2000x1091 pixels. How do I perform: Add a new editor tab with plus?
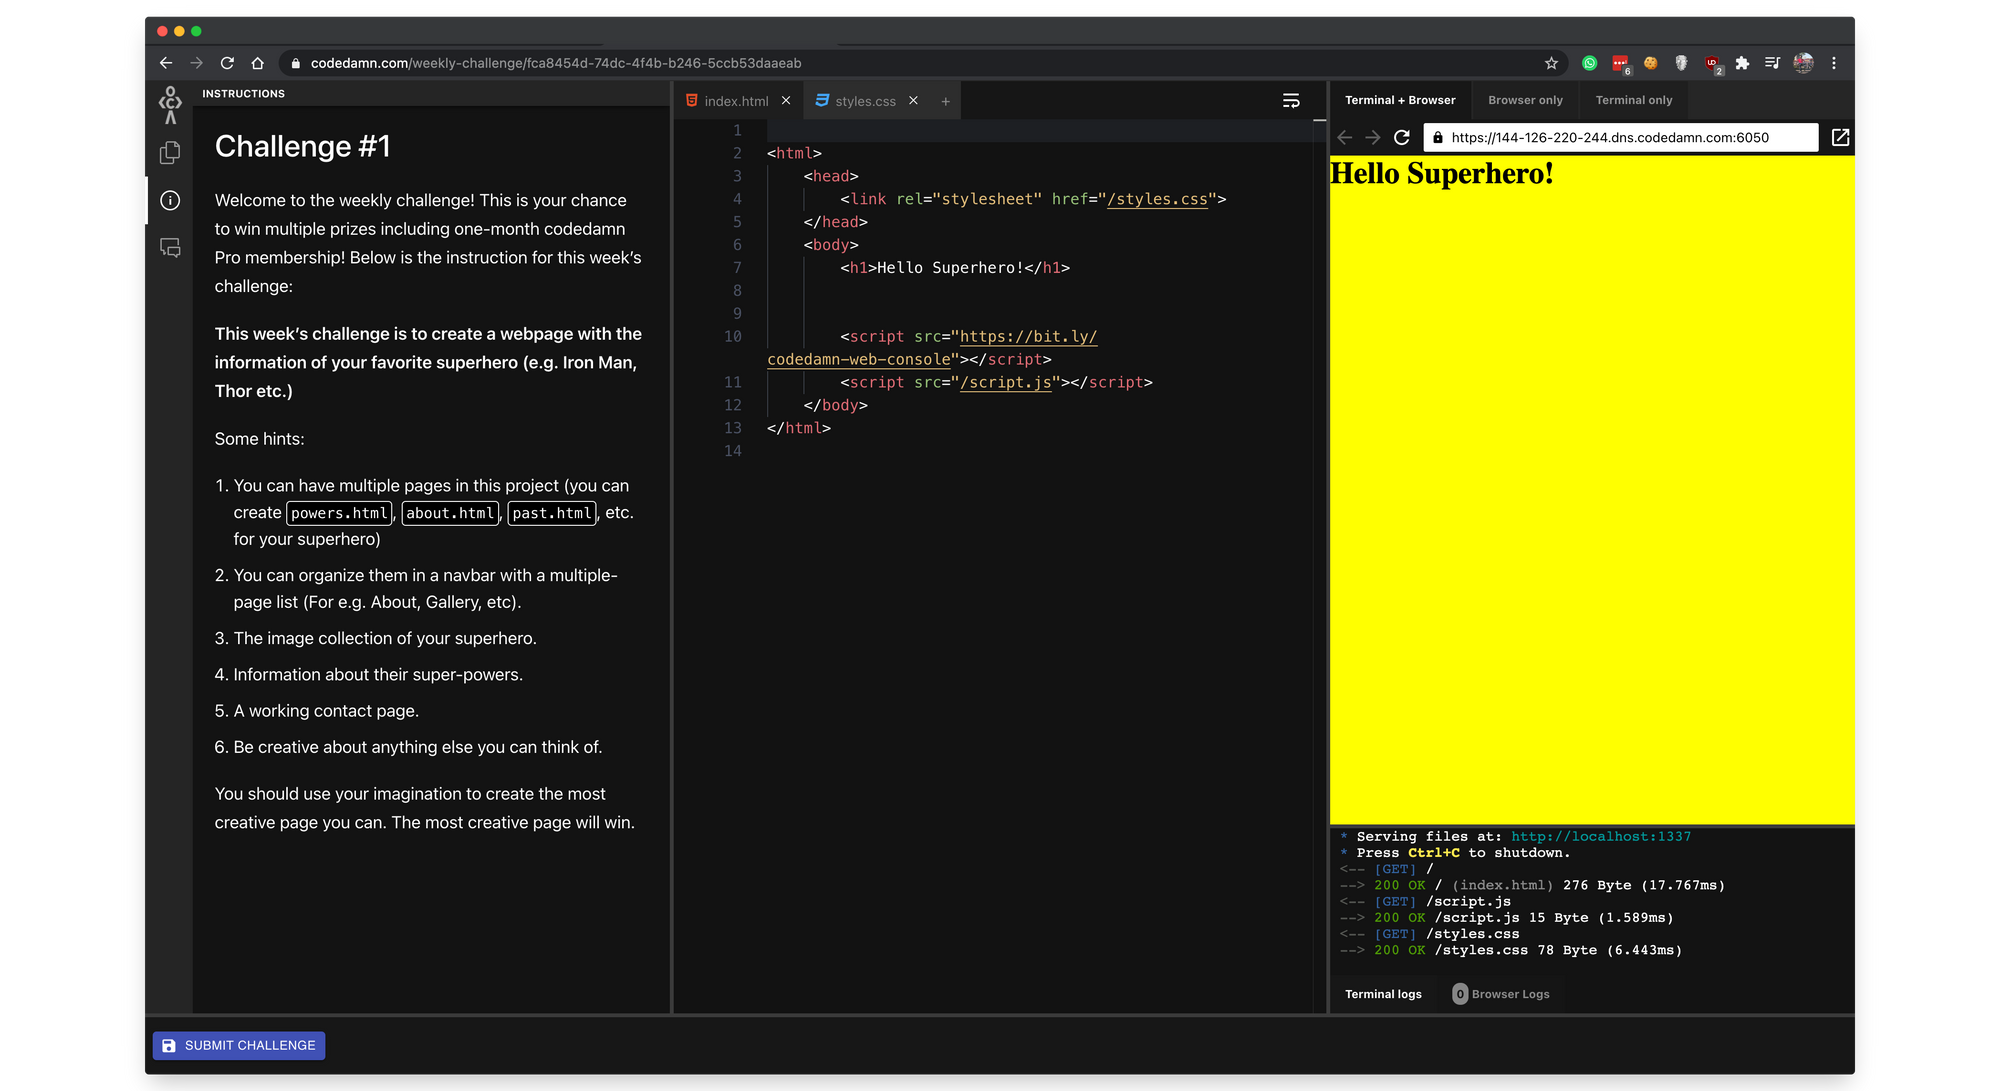pos(945,101)
